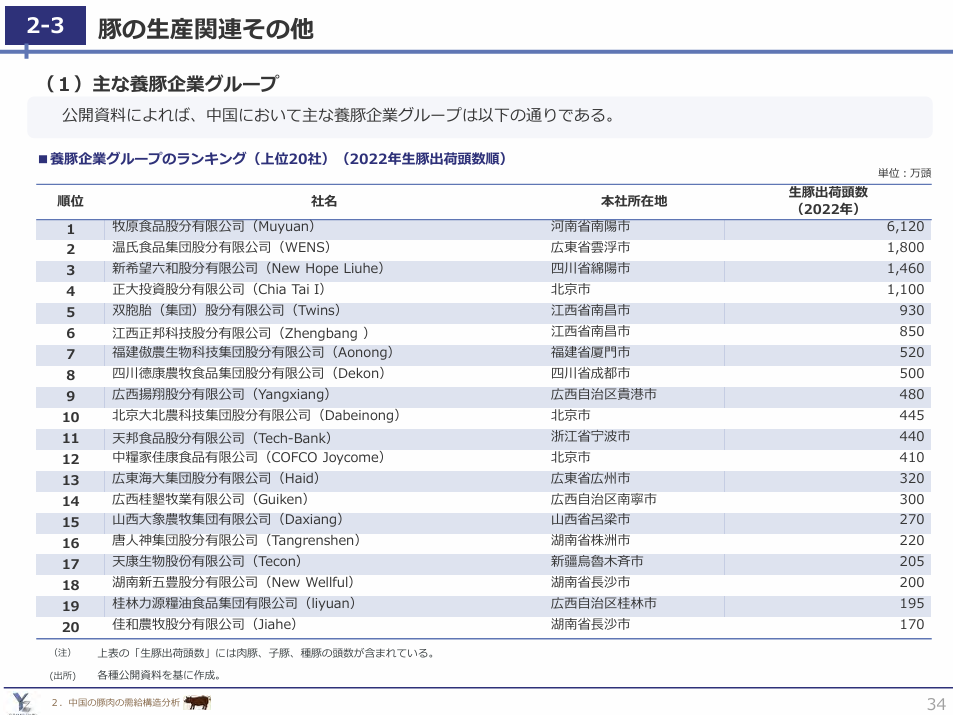Select the Tech-Bank company name cell

(x=222, y=438)
